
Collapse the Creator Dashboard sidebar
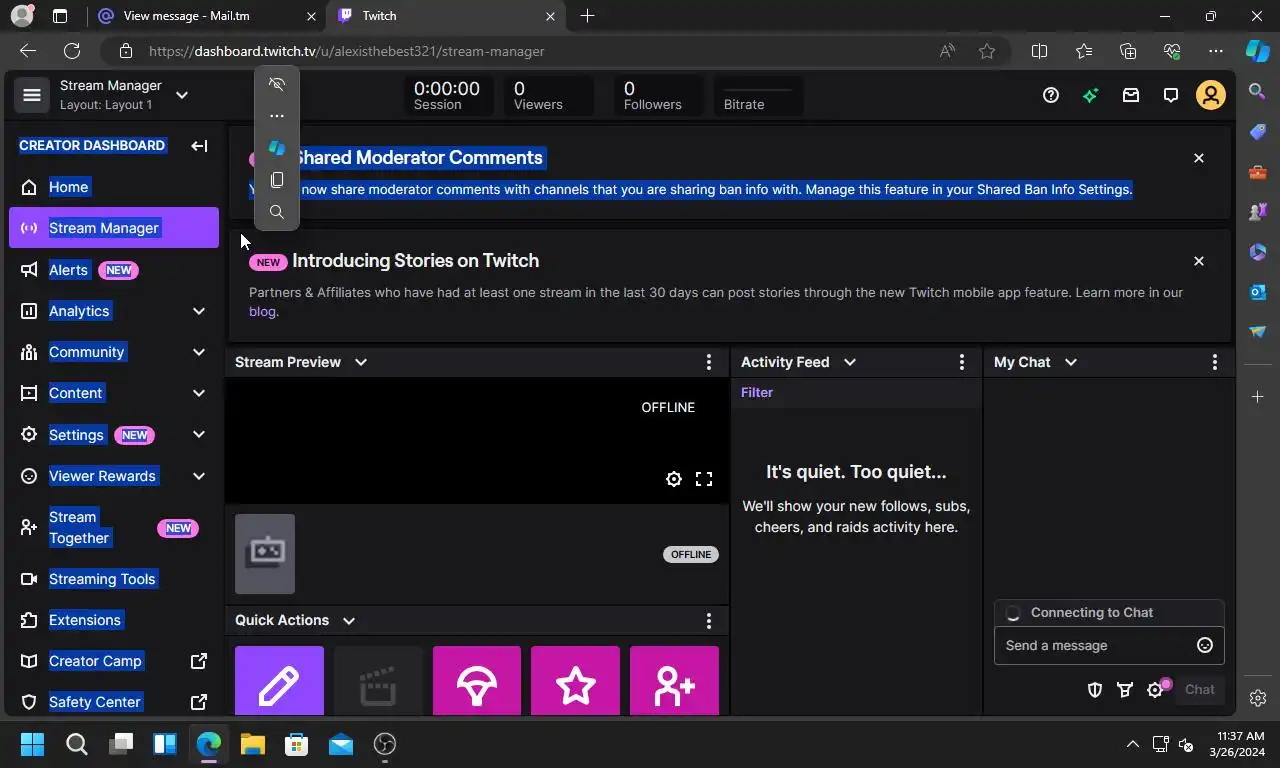click(x=199, y=146)
